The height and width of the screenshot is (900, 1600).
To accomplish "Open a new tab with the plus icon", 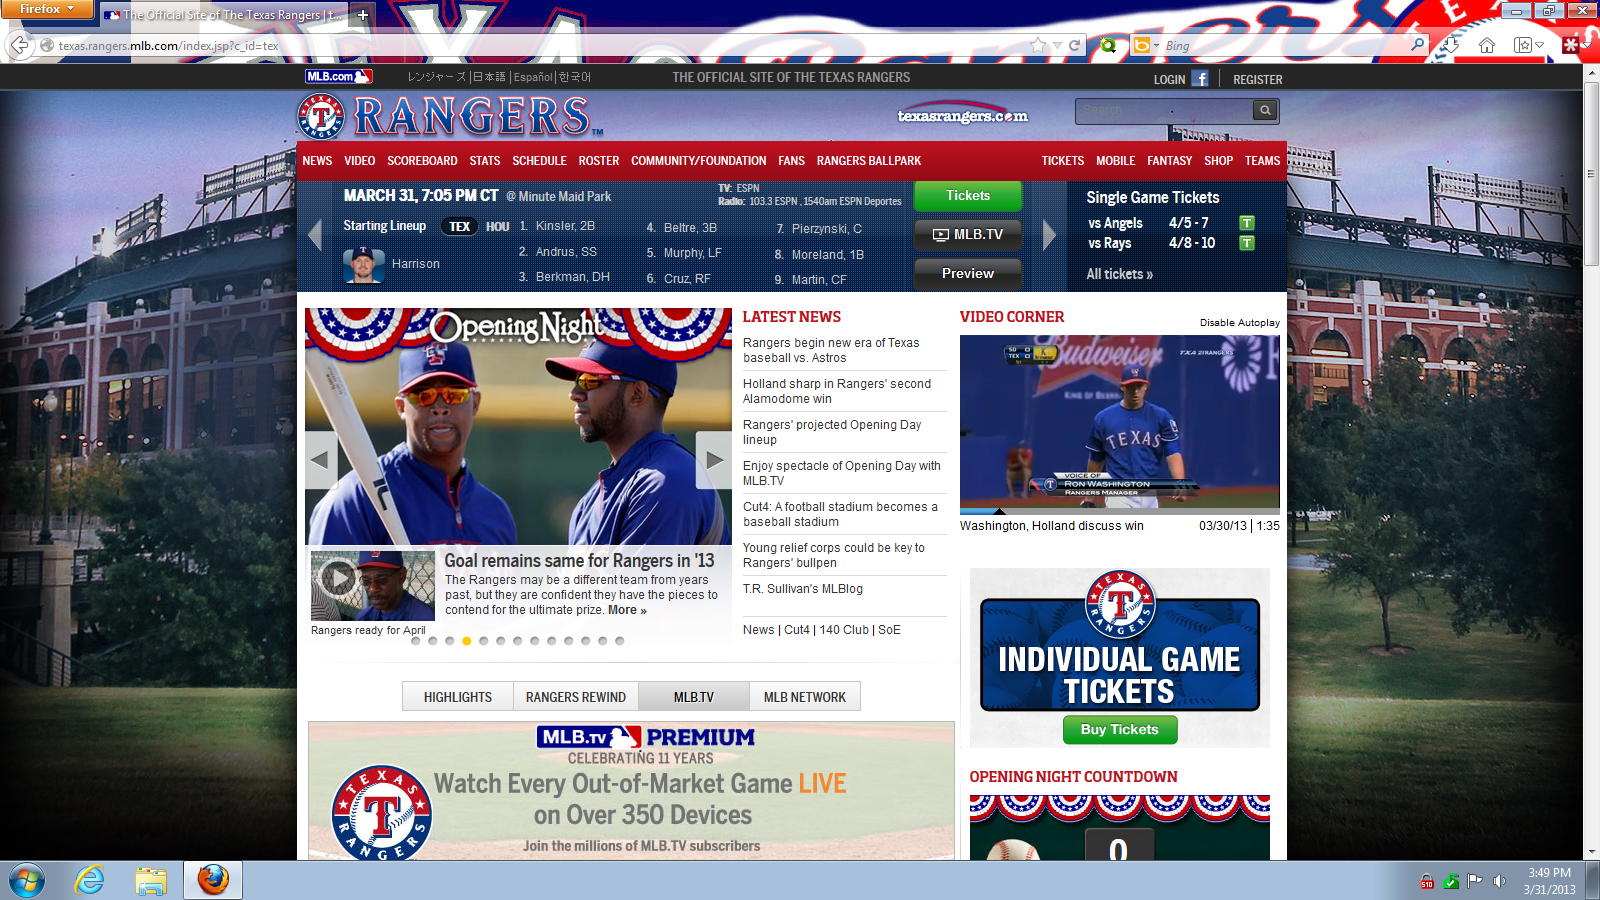I will click(x=363, y=15).
